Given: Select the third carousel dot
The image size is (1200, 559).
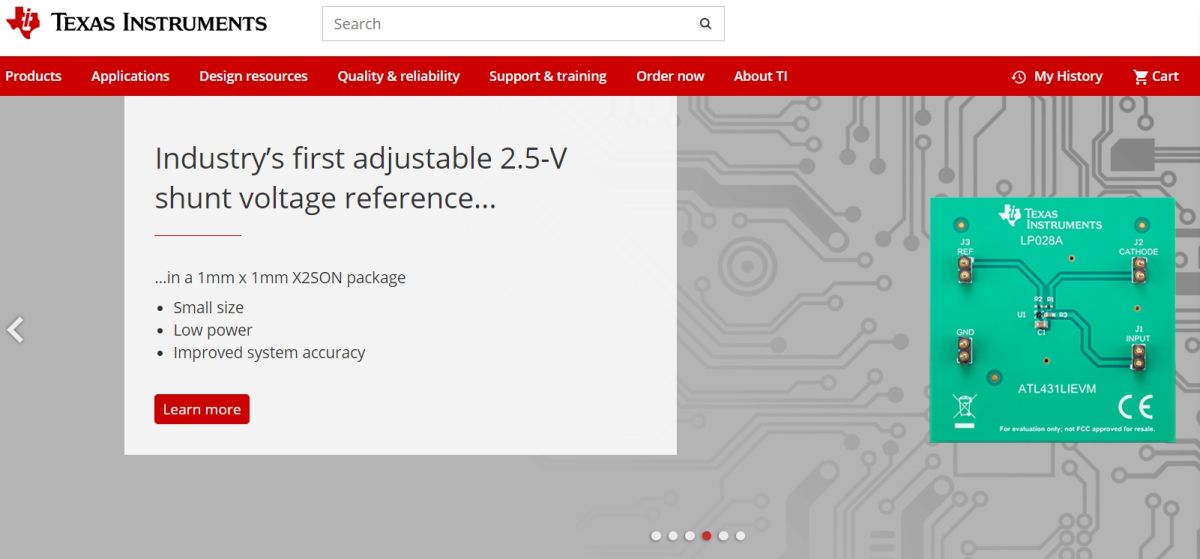Looking at the screenshot, I should point(690,536).
